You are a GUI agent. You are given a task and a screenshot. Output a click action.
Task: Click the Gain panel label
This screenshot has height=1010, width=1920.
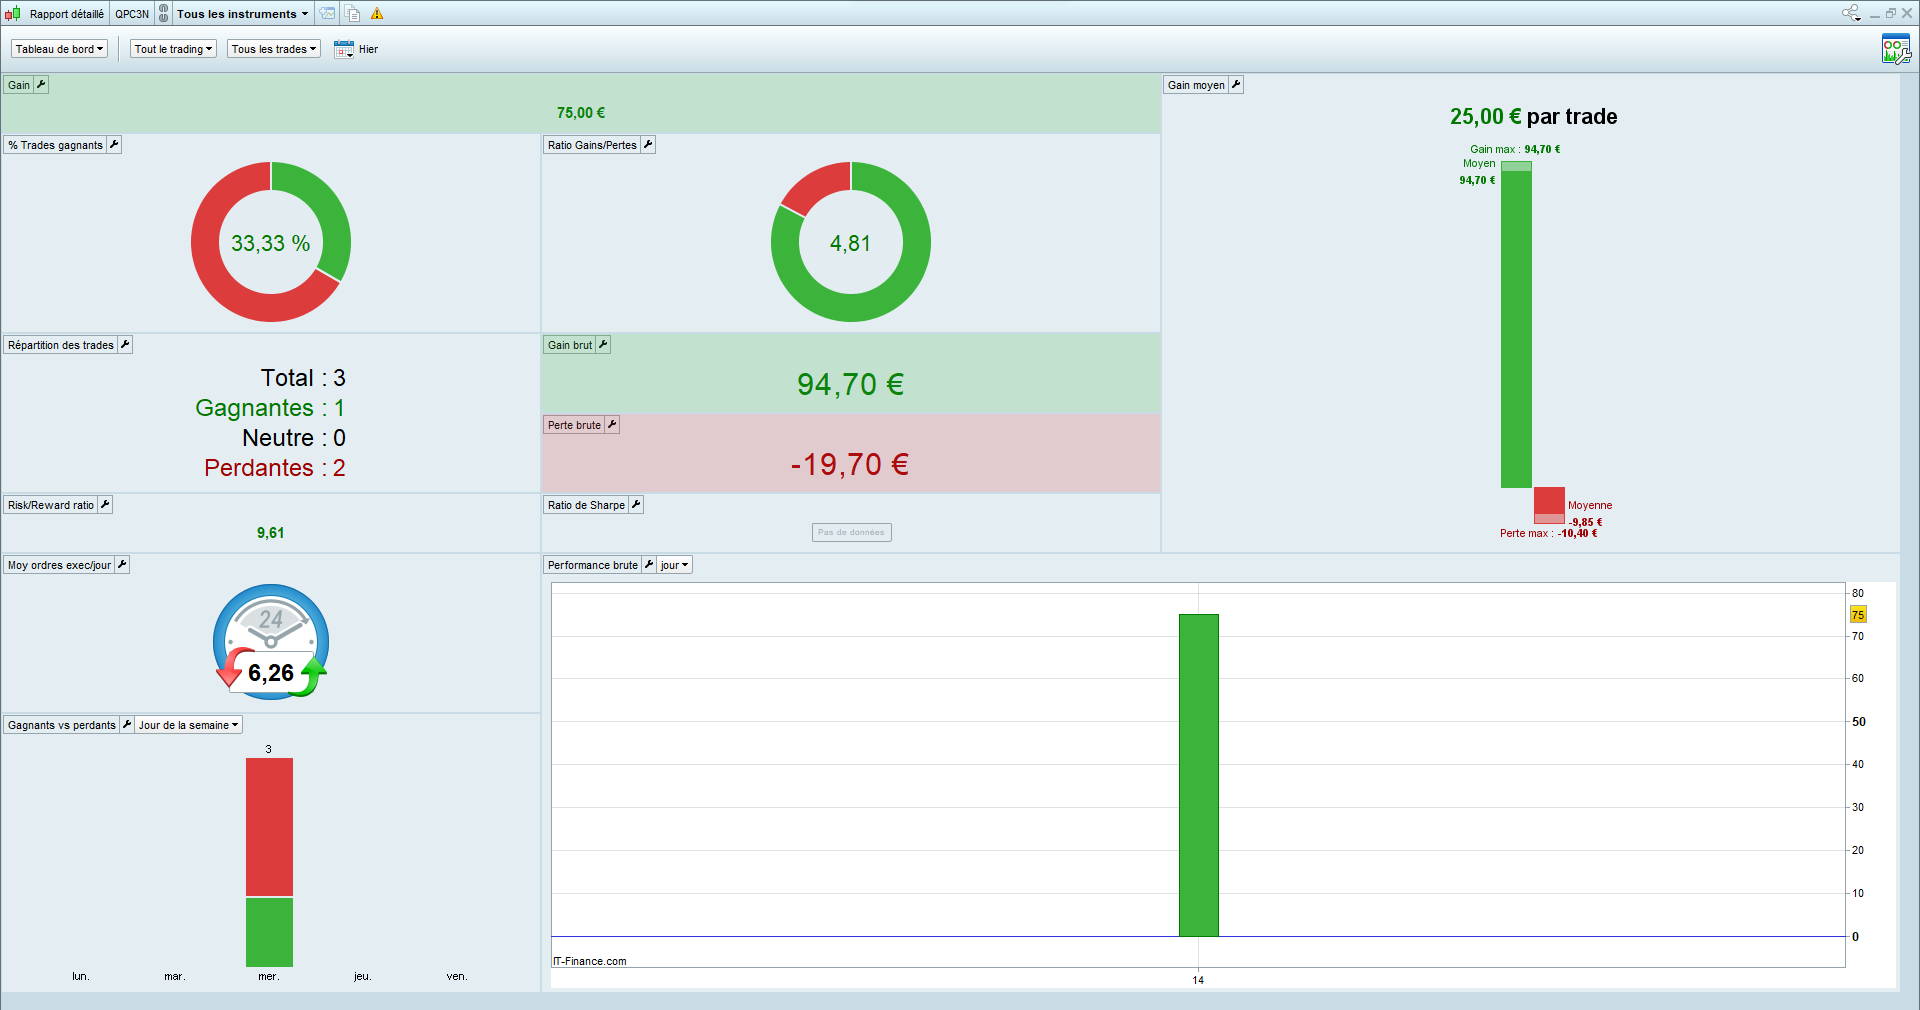pos(19,85)
